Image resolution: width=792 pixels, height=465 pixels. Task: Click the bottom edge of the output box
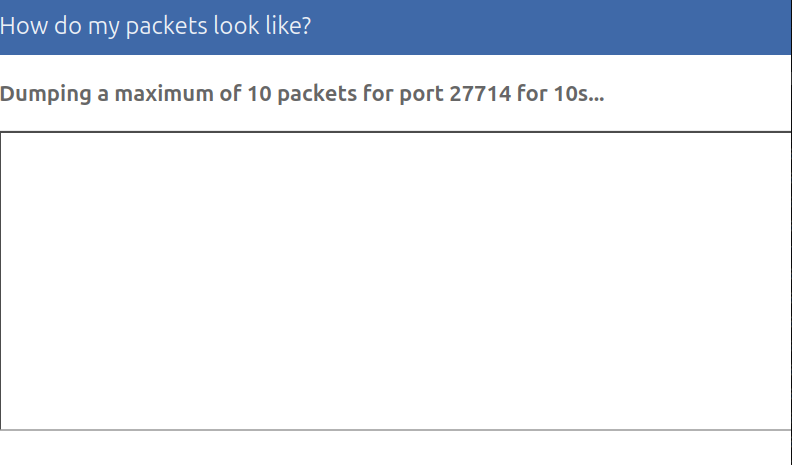[396, 429]
